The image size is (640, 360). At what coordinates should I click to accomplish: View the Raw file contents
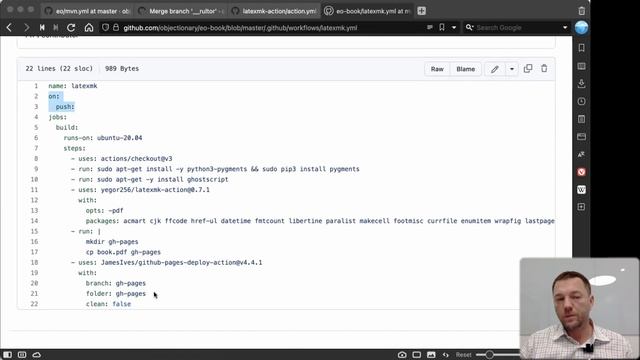coord(437,69)
